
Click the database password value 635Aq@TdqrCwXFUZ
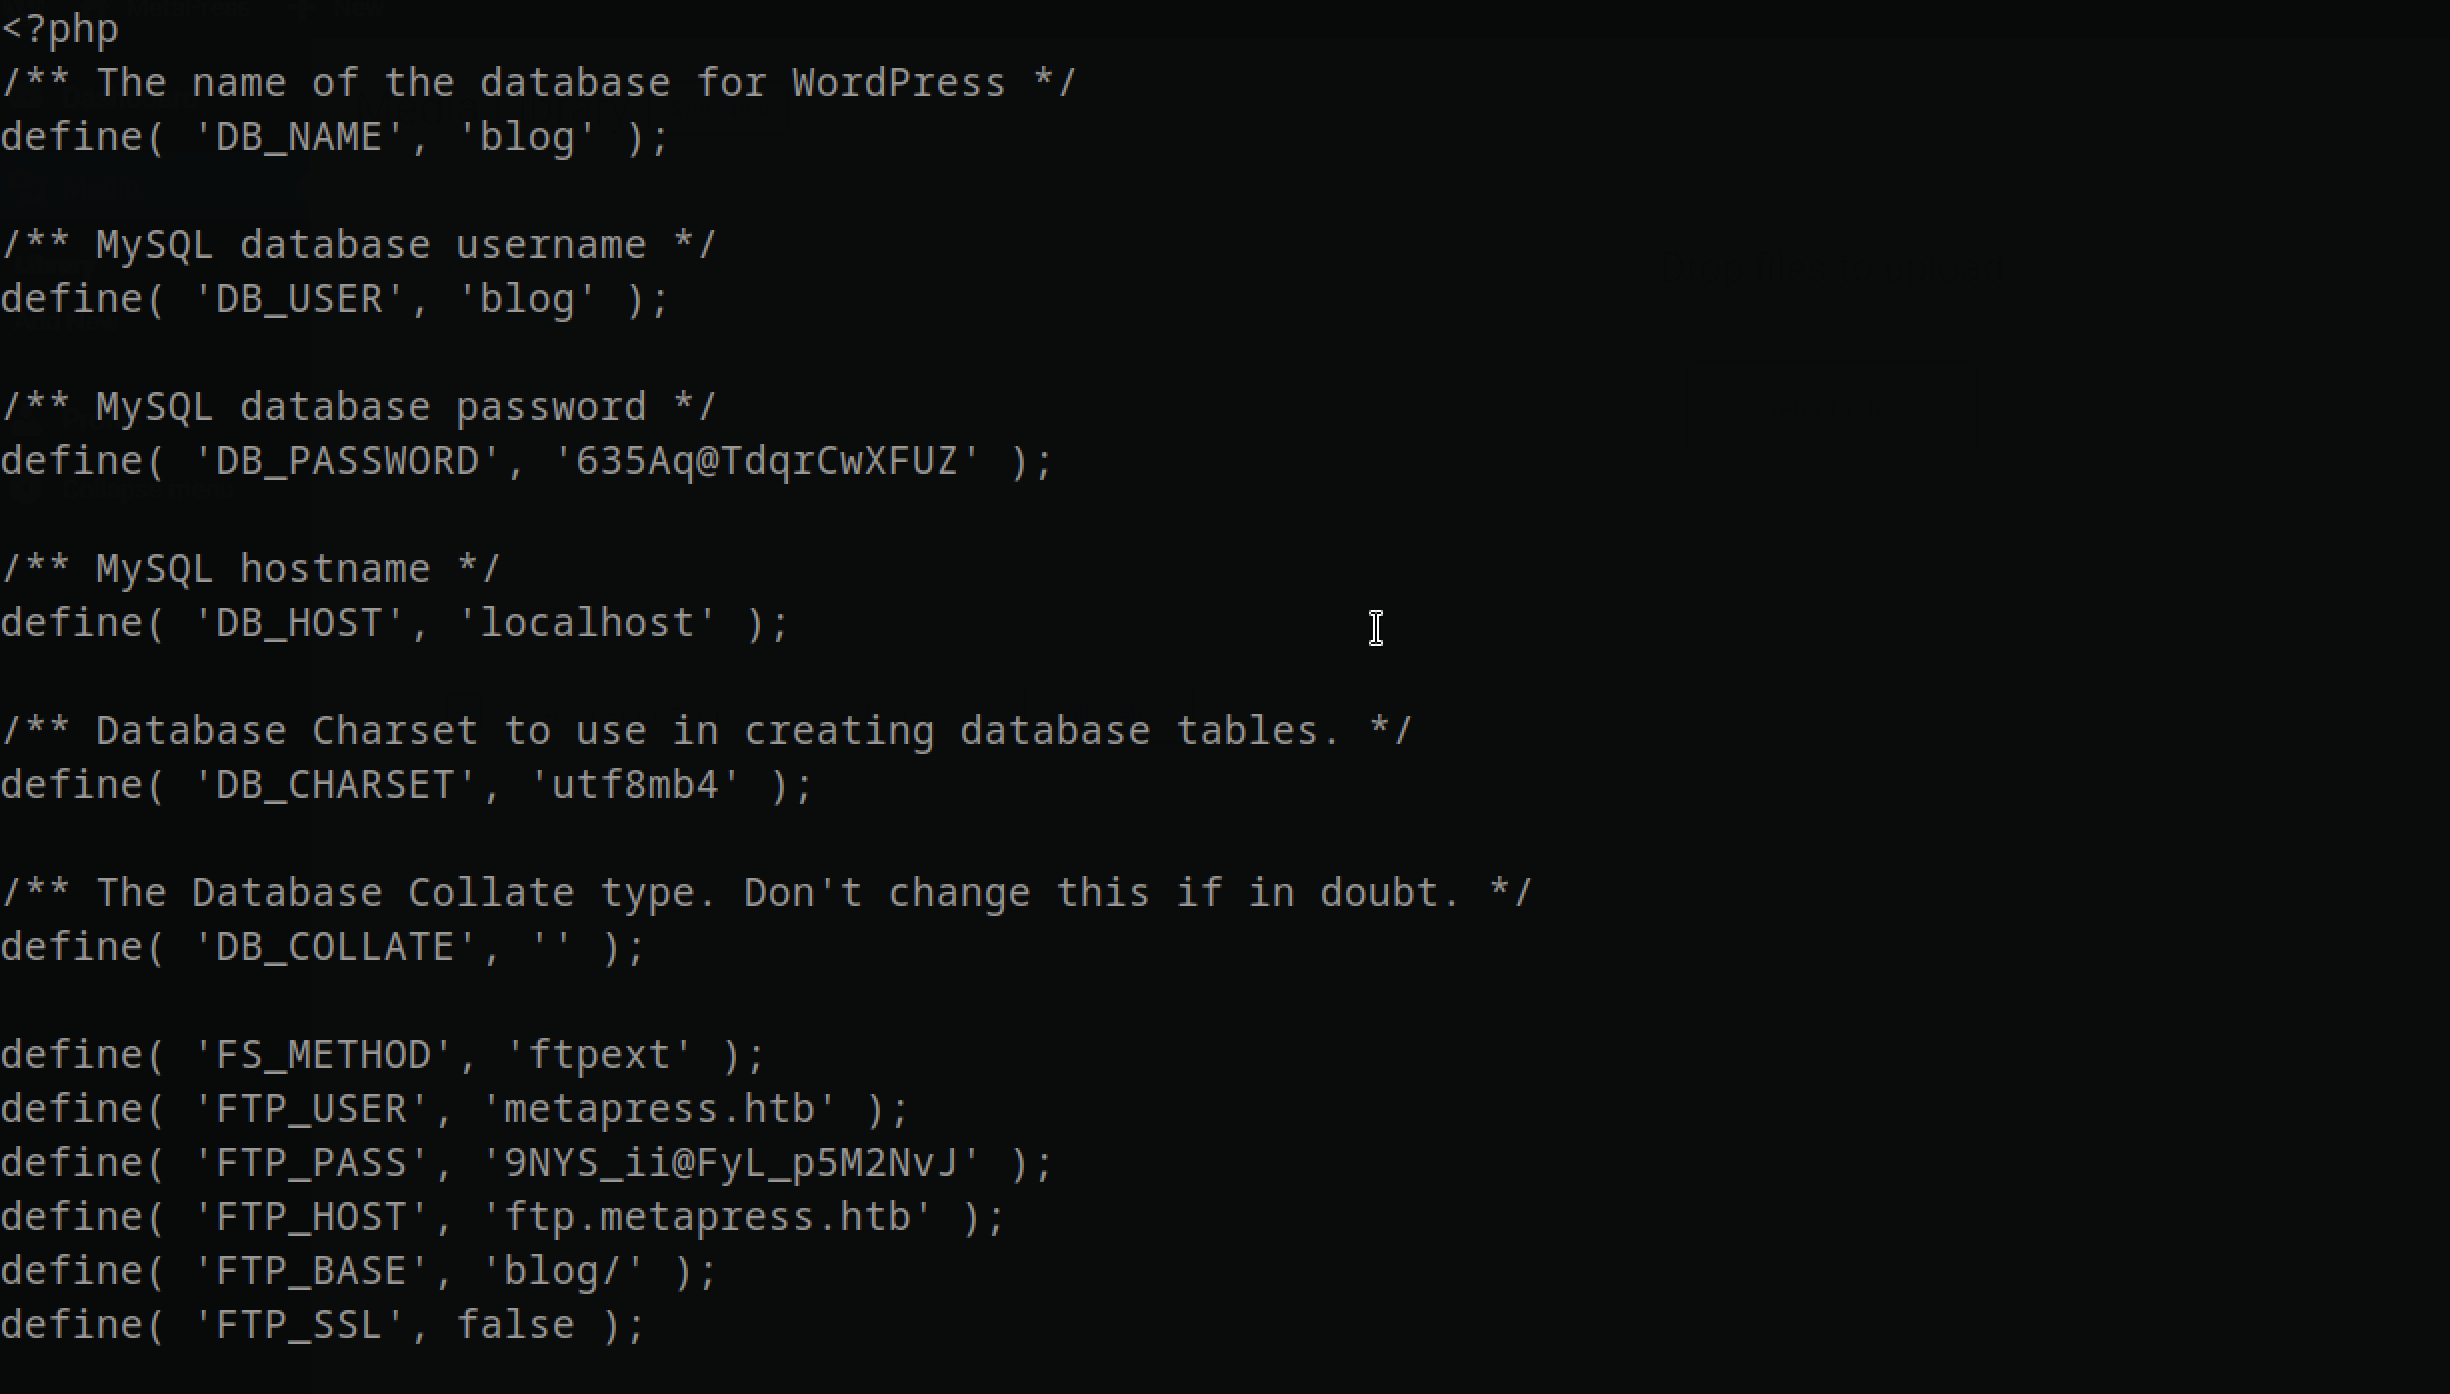coord(767,461)
